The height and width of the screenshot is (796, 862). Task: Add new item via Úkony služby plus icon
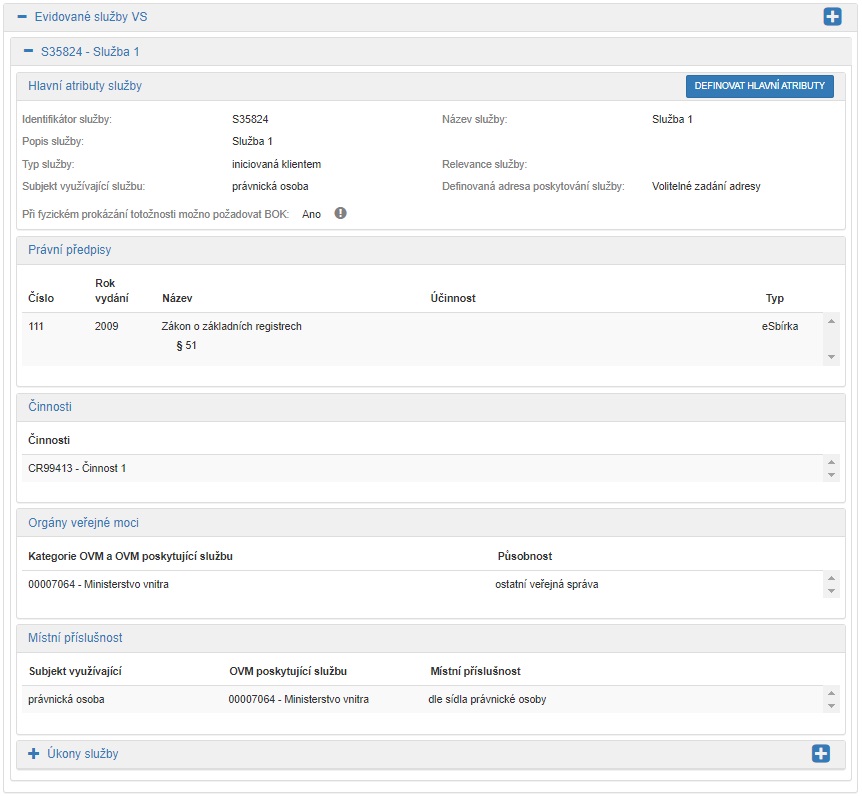point(821,754)
